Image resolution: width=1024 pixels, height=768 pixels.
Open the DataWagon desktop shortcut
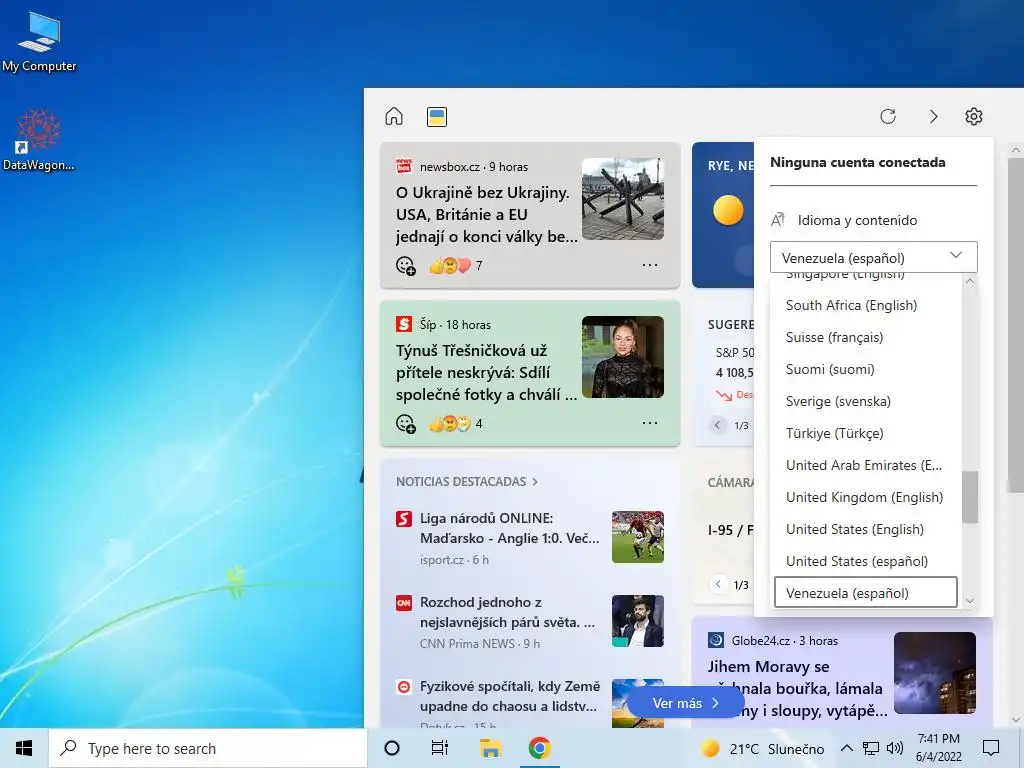[39, 141]
